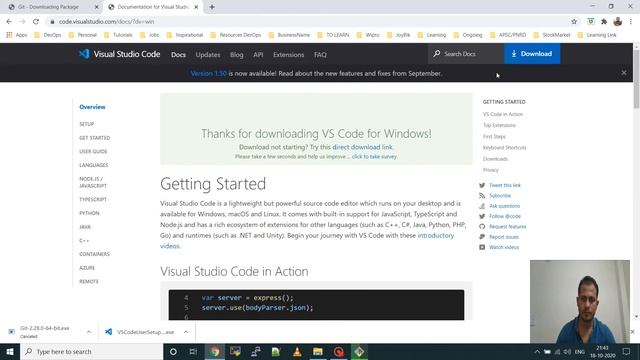Image resolution: width=640 pixels, height=360 pixels.
Task: Close the downloads bar
Action: 632,332
